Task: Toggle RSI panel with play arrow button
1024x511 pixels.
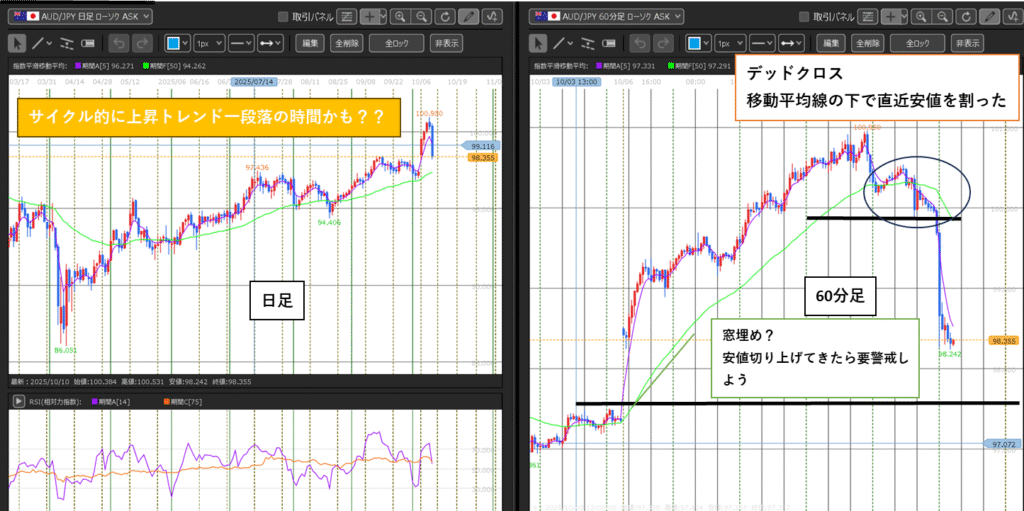Action: [18, 401]
